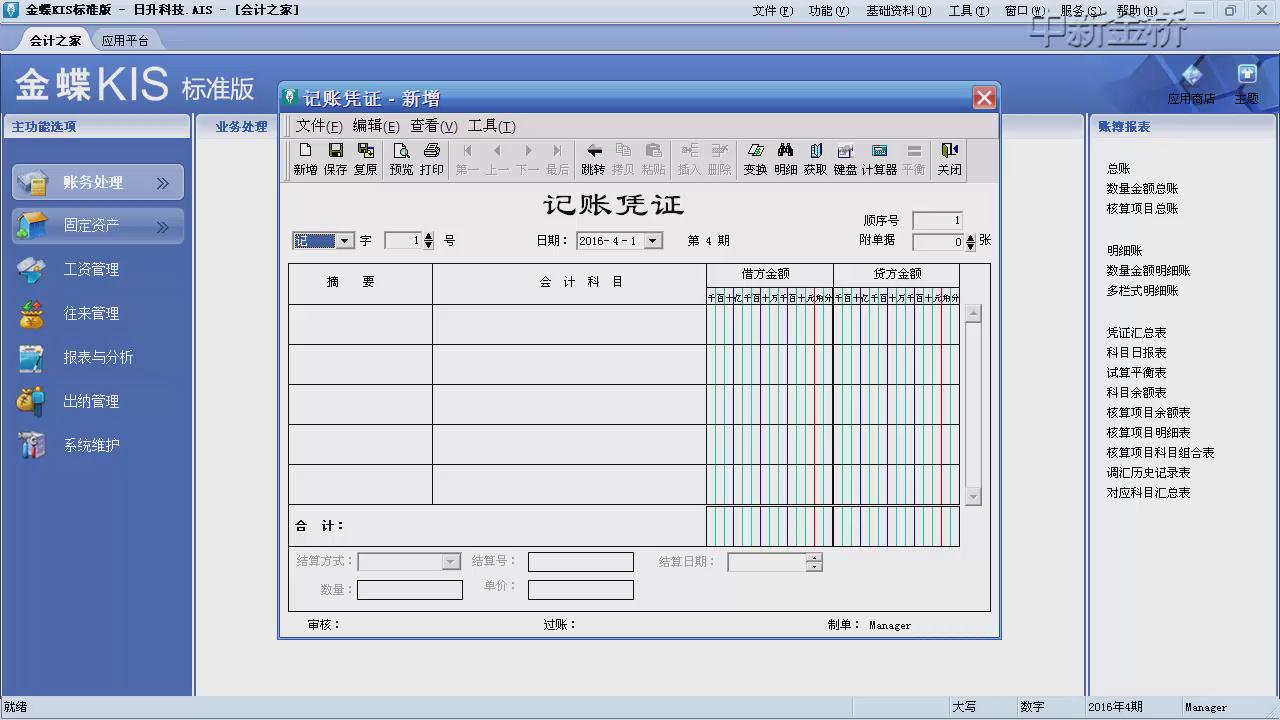The height and width of the screenshot is (720, 1280).
Task: Open 出纳管理 in the sidebar
Action: (91, 401)
